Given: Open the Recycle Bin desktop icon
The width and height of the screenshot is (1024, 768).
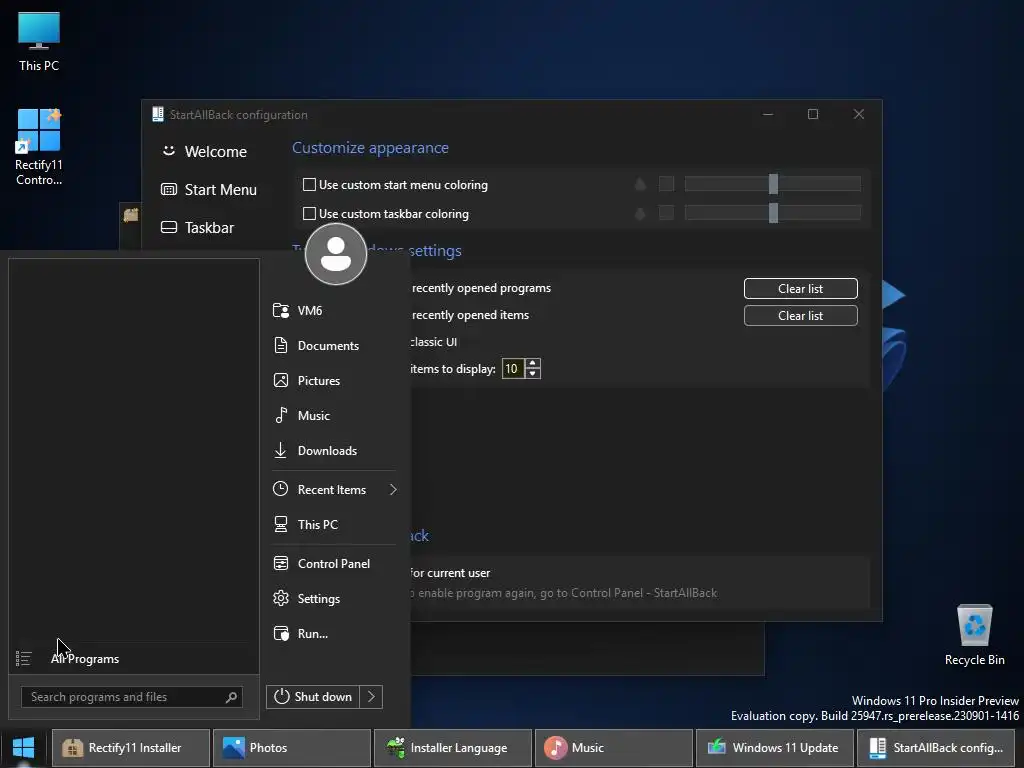Looking at the screenshot, I should tap(974, 635).
